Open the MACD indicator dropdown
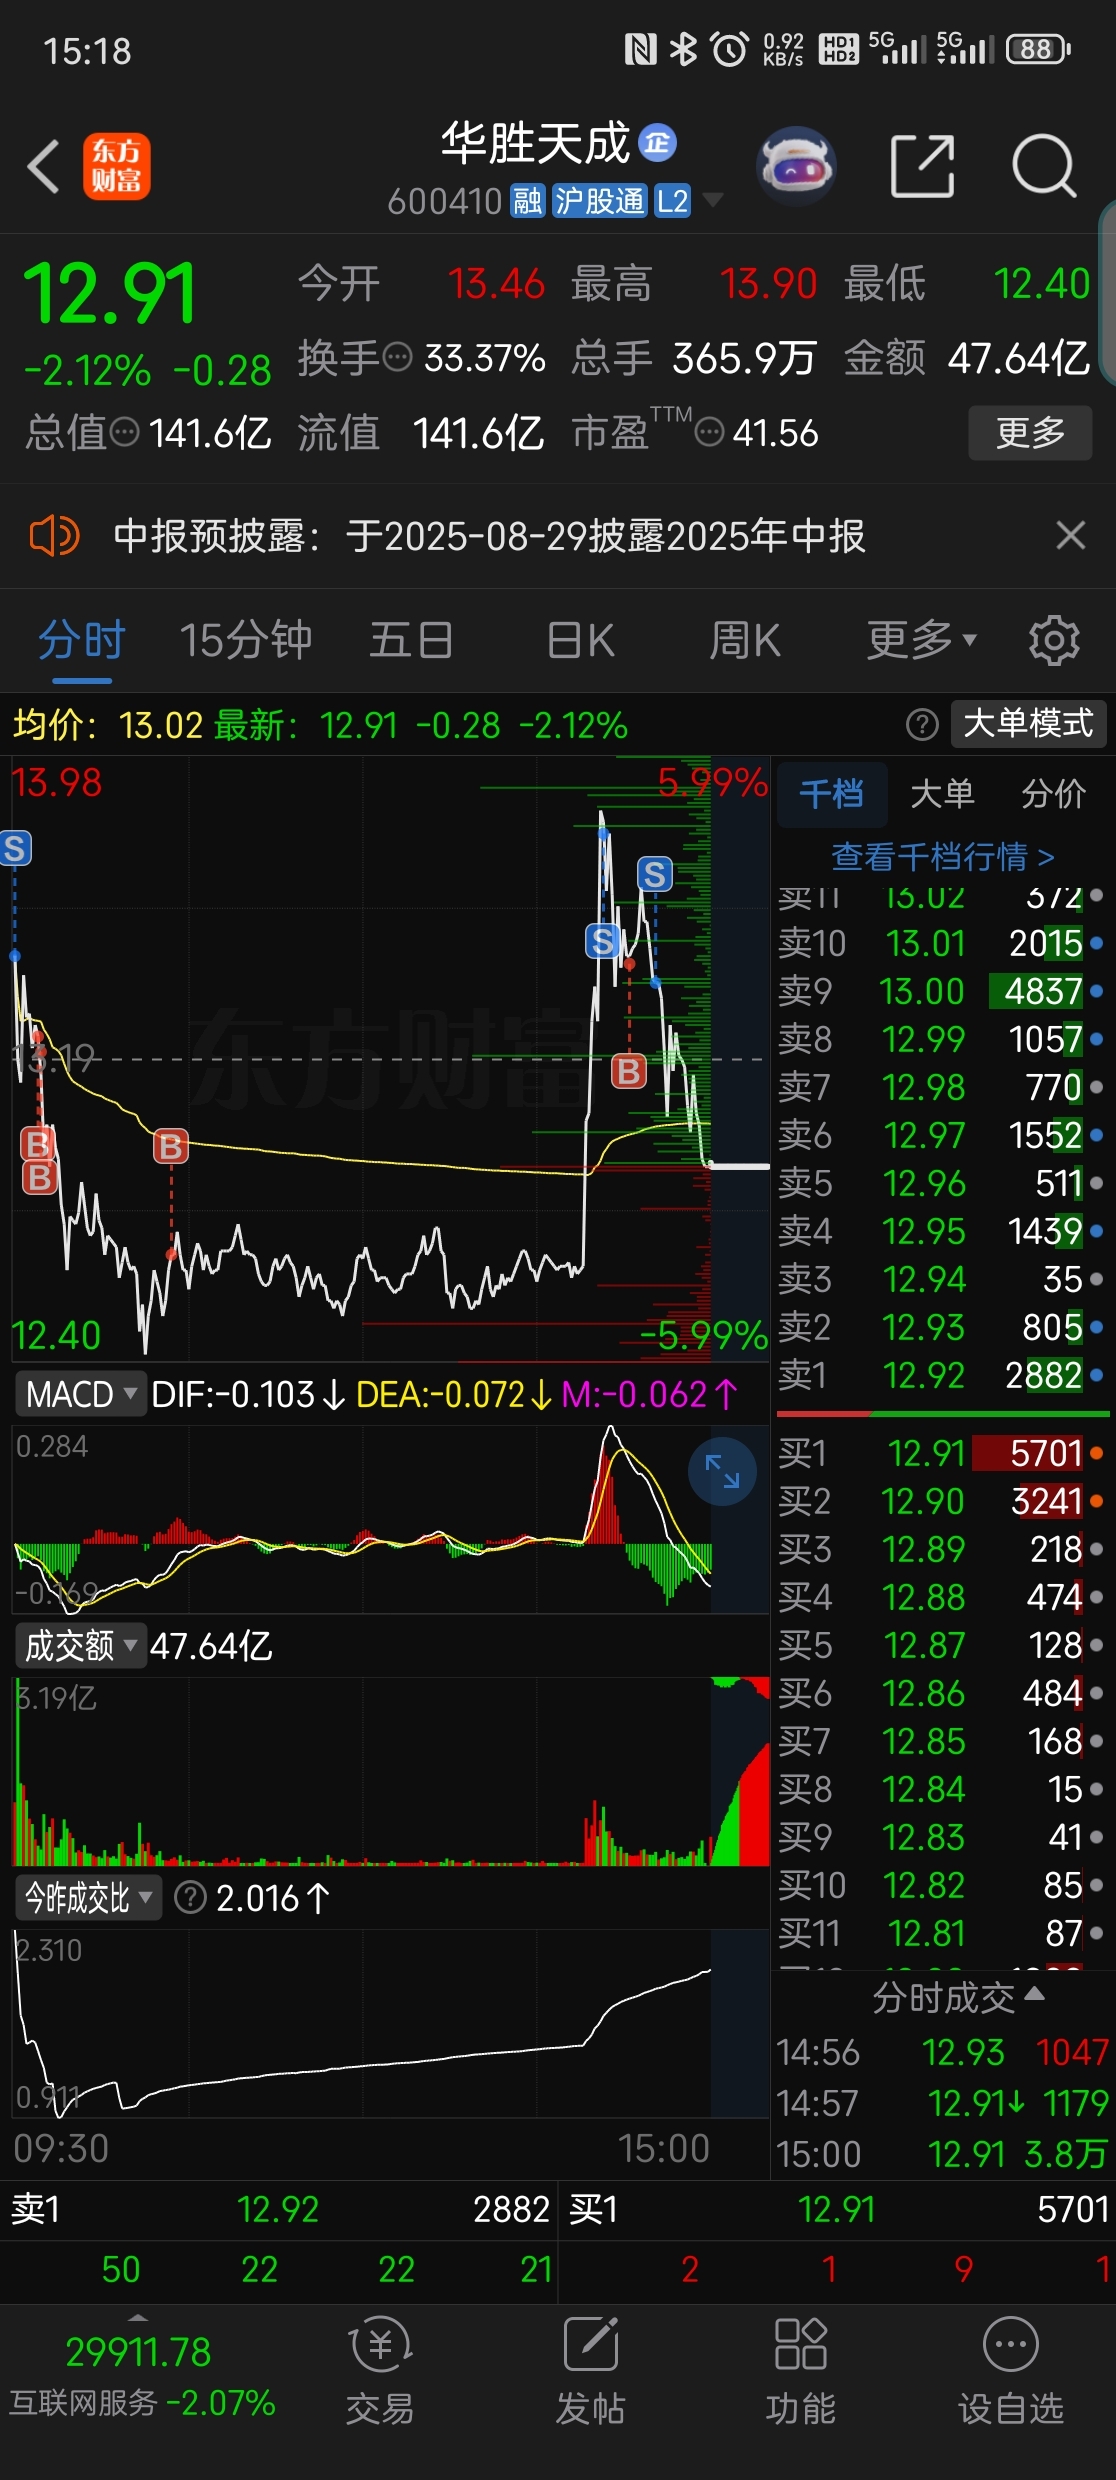 [81, 1393]
